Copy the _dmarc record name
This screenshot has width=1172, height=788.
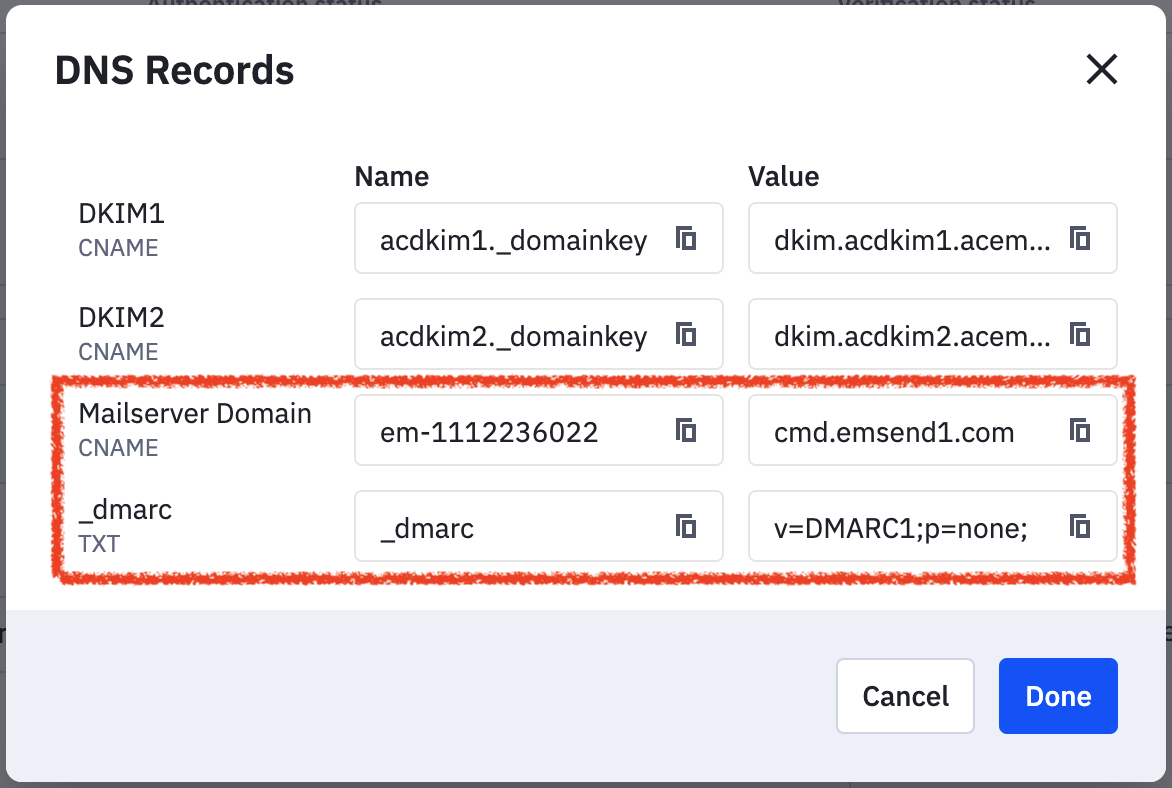(x=686, y=526)
